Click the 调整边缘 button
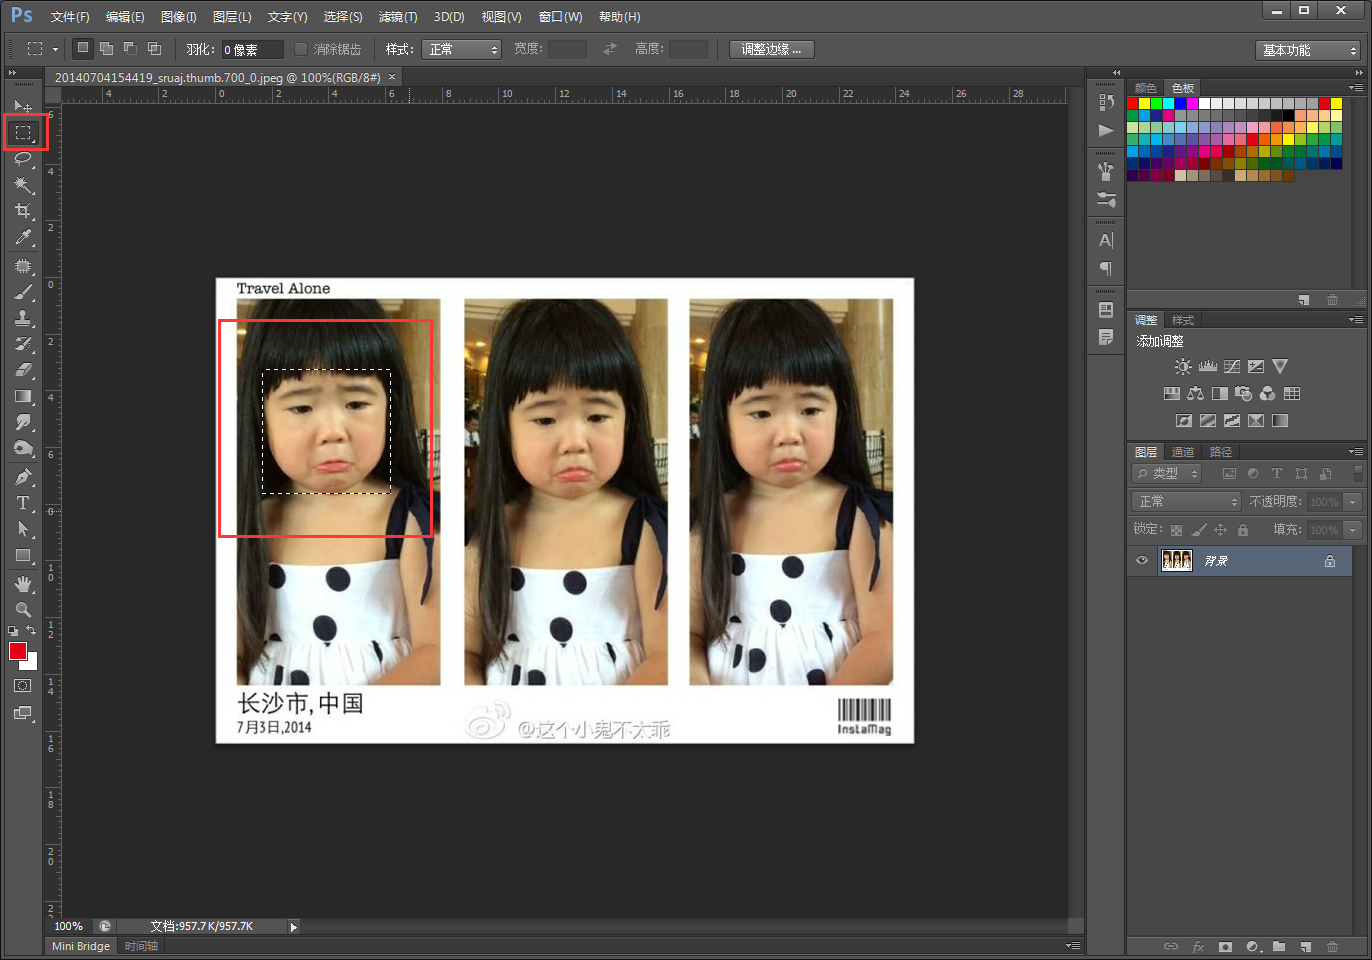 tap(771, 49)
